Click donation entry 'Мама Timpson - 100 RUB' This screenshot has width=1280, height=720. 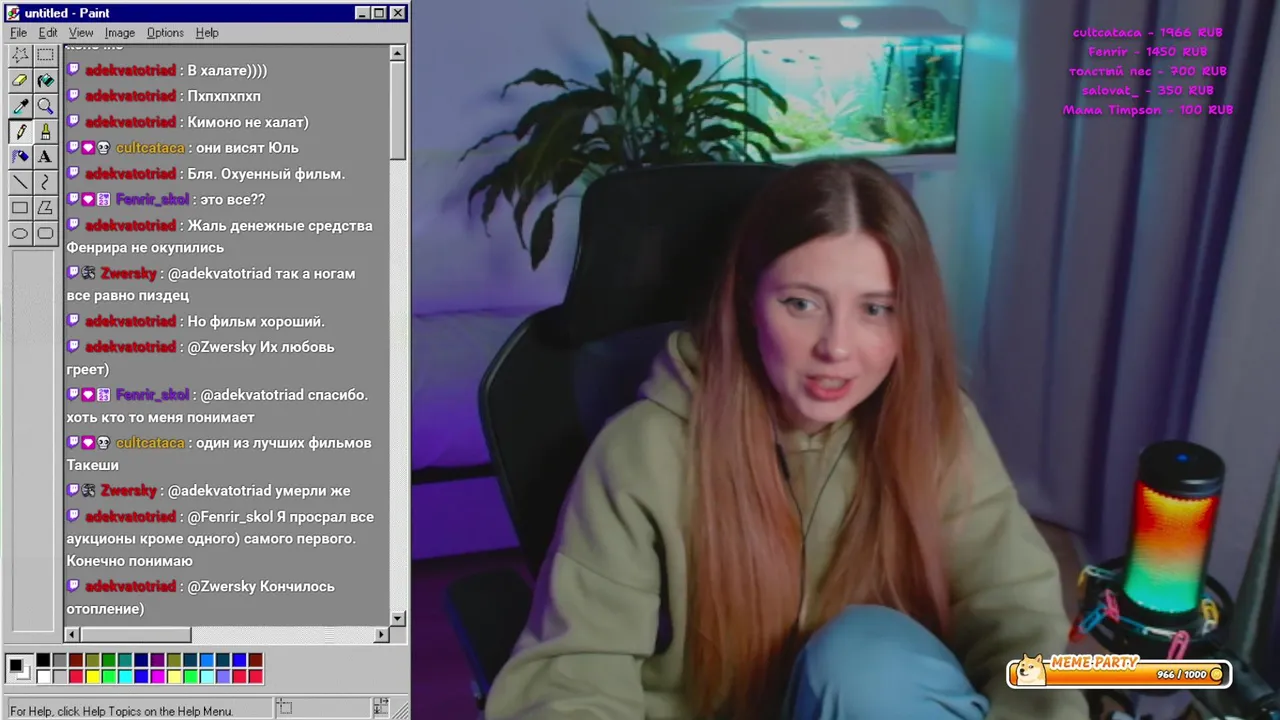(x=1148, y=110)
